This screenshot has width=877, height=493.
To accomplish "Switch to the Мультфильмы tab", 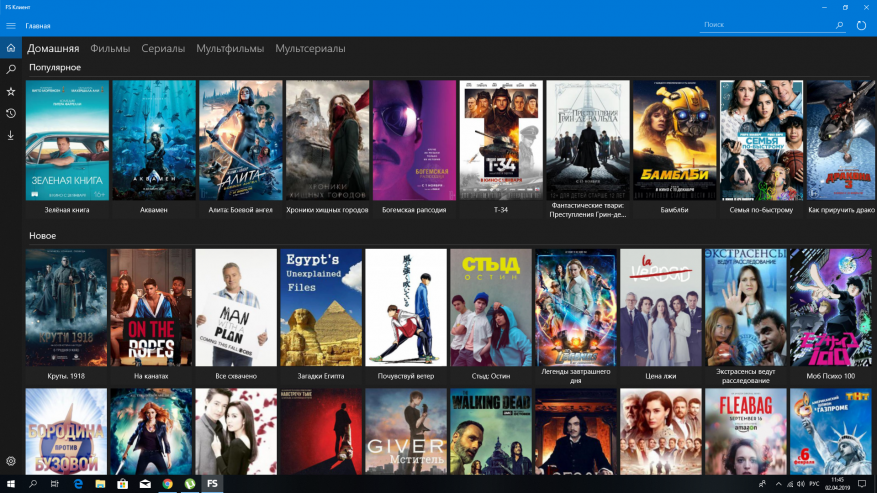I will tap(230, 49).
